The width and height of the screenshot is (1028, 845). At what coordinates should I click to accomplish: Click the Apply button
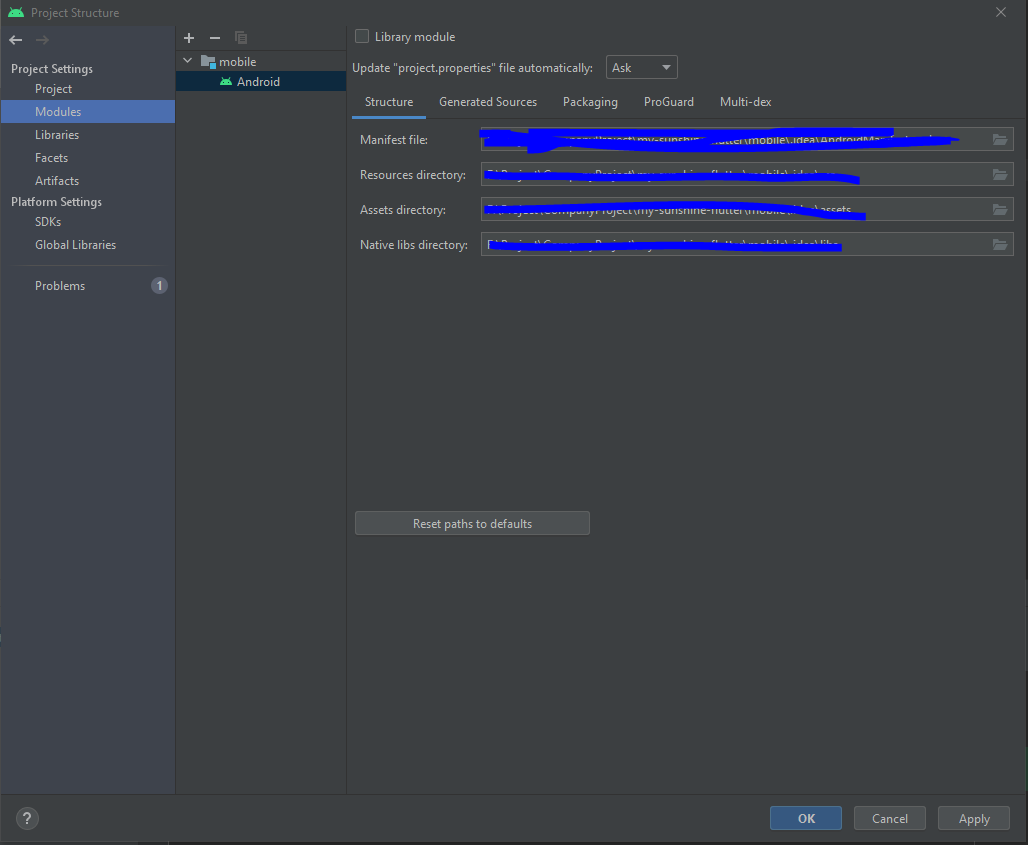point(974,818)
